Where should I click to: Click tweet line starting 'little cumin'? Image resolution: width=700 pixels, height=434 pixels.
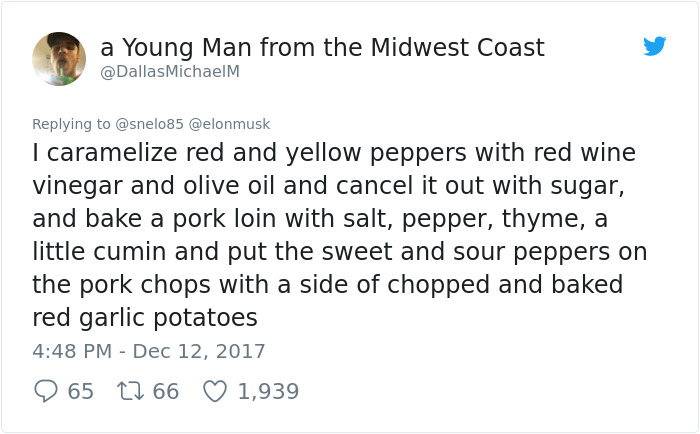tap(338, 252)
